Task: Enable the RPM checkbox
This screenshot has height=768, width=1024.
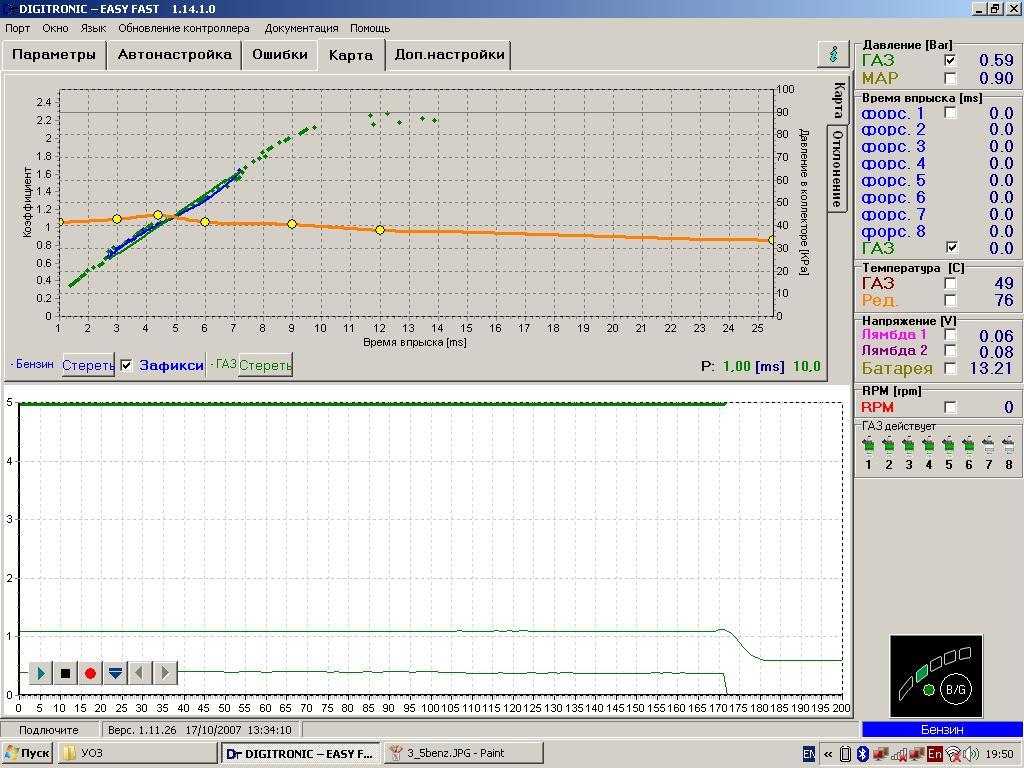Action: (x=950, y=407)
